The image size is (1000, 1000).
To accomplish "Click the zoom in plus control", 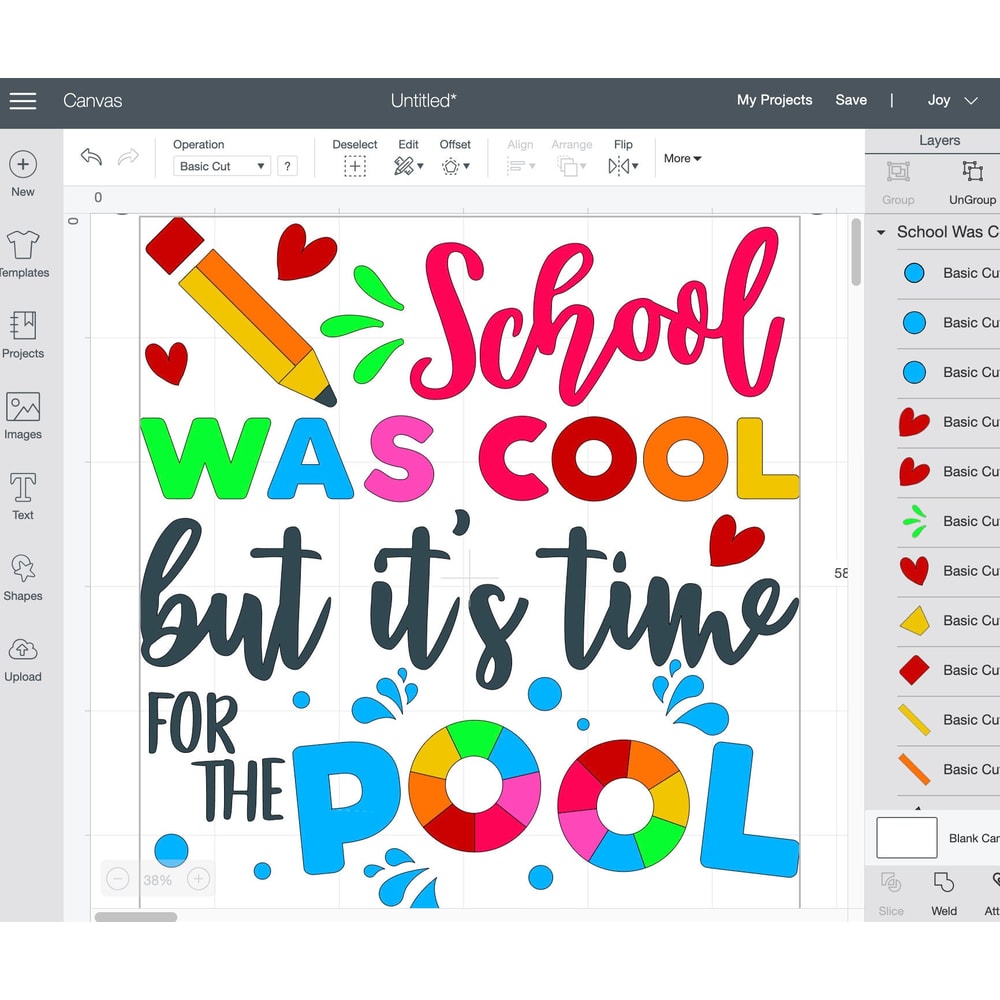I will (198, 879).
